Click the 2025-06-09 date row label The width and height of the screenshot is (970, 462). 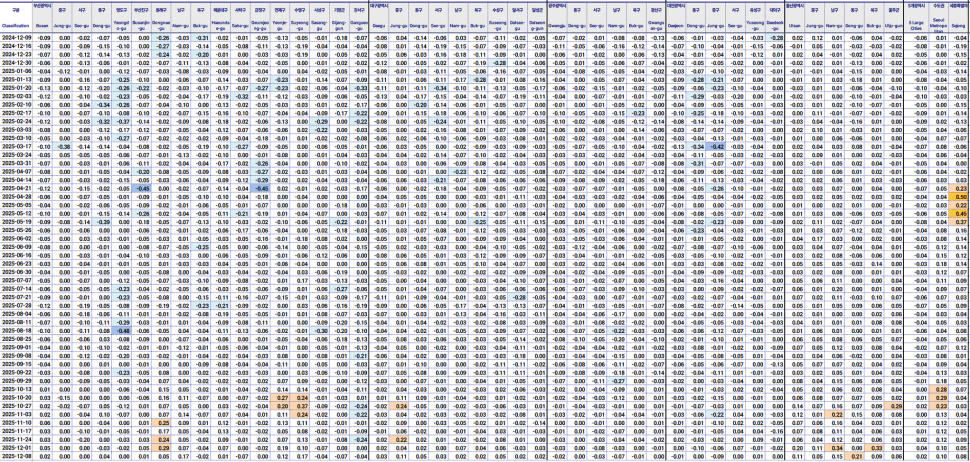[x=18, y=246]
